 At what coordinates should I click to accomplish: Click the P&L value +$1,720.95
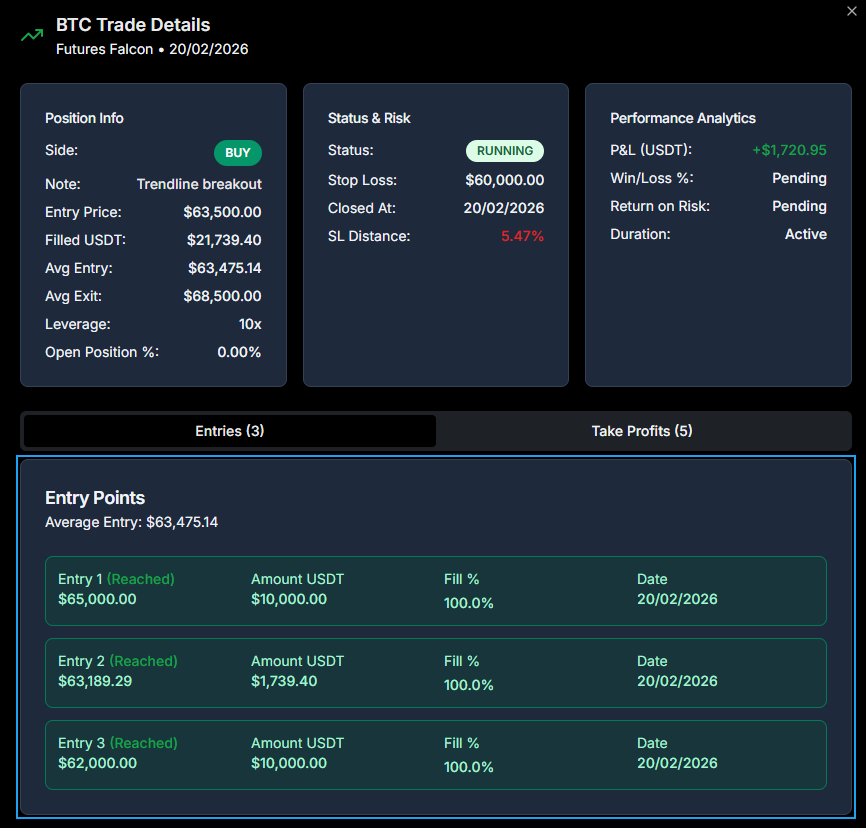[789, 150]
